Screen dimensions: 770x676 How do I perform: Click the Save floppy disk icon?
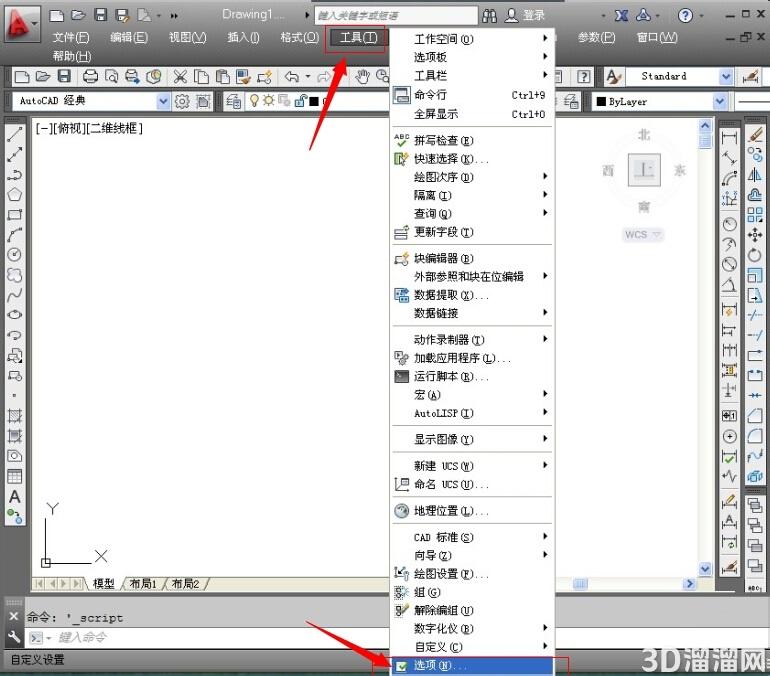pos(64,76)
